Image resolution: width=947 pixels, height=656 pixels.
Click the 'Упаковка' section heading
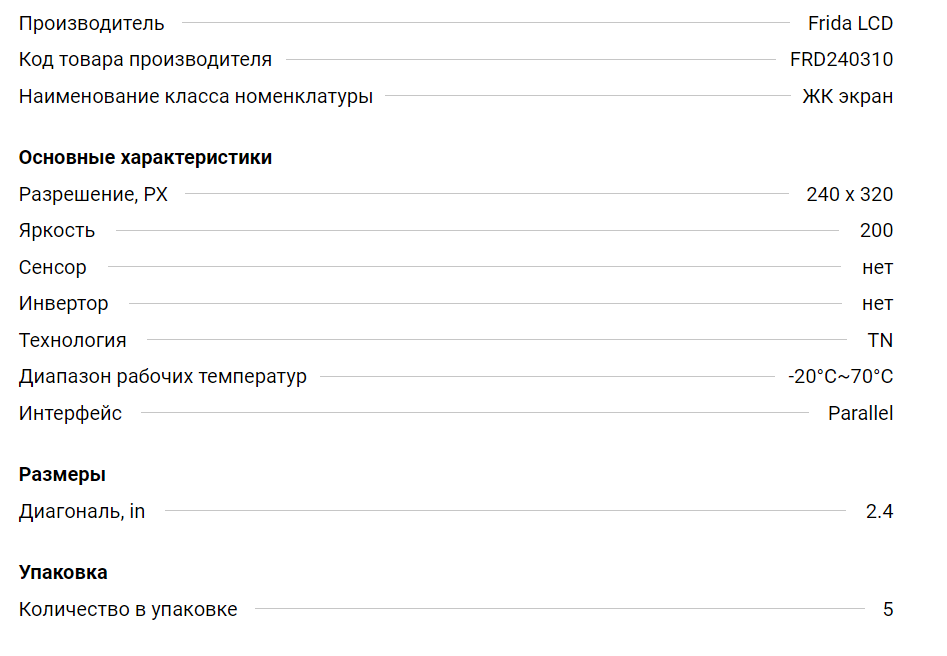(63, 572)
